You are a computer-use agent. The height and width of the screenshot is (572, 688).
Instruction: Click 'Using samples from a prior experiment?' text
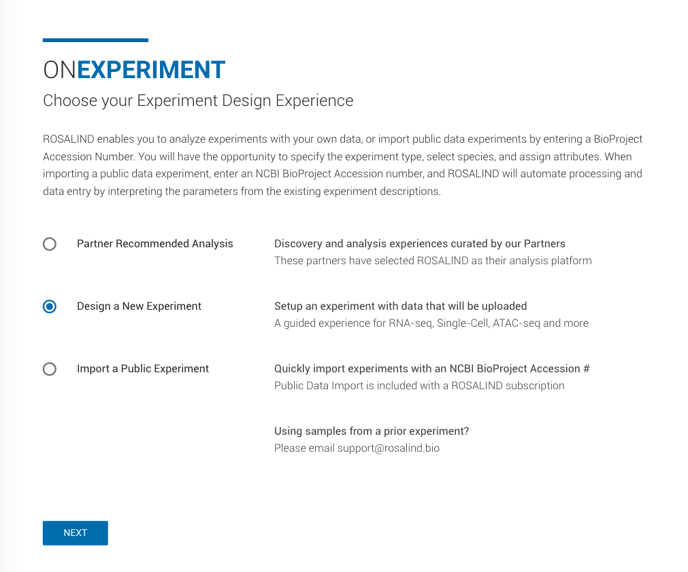click(x=372, y=431)
